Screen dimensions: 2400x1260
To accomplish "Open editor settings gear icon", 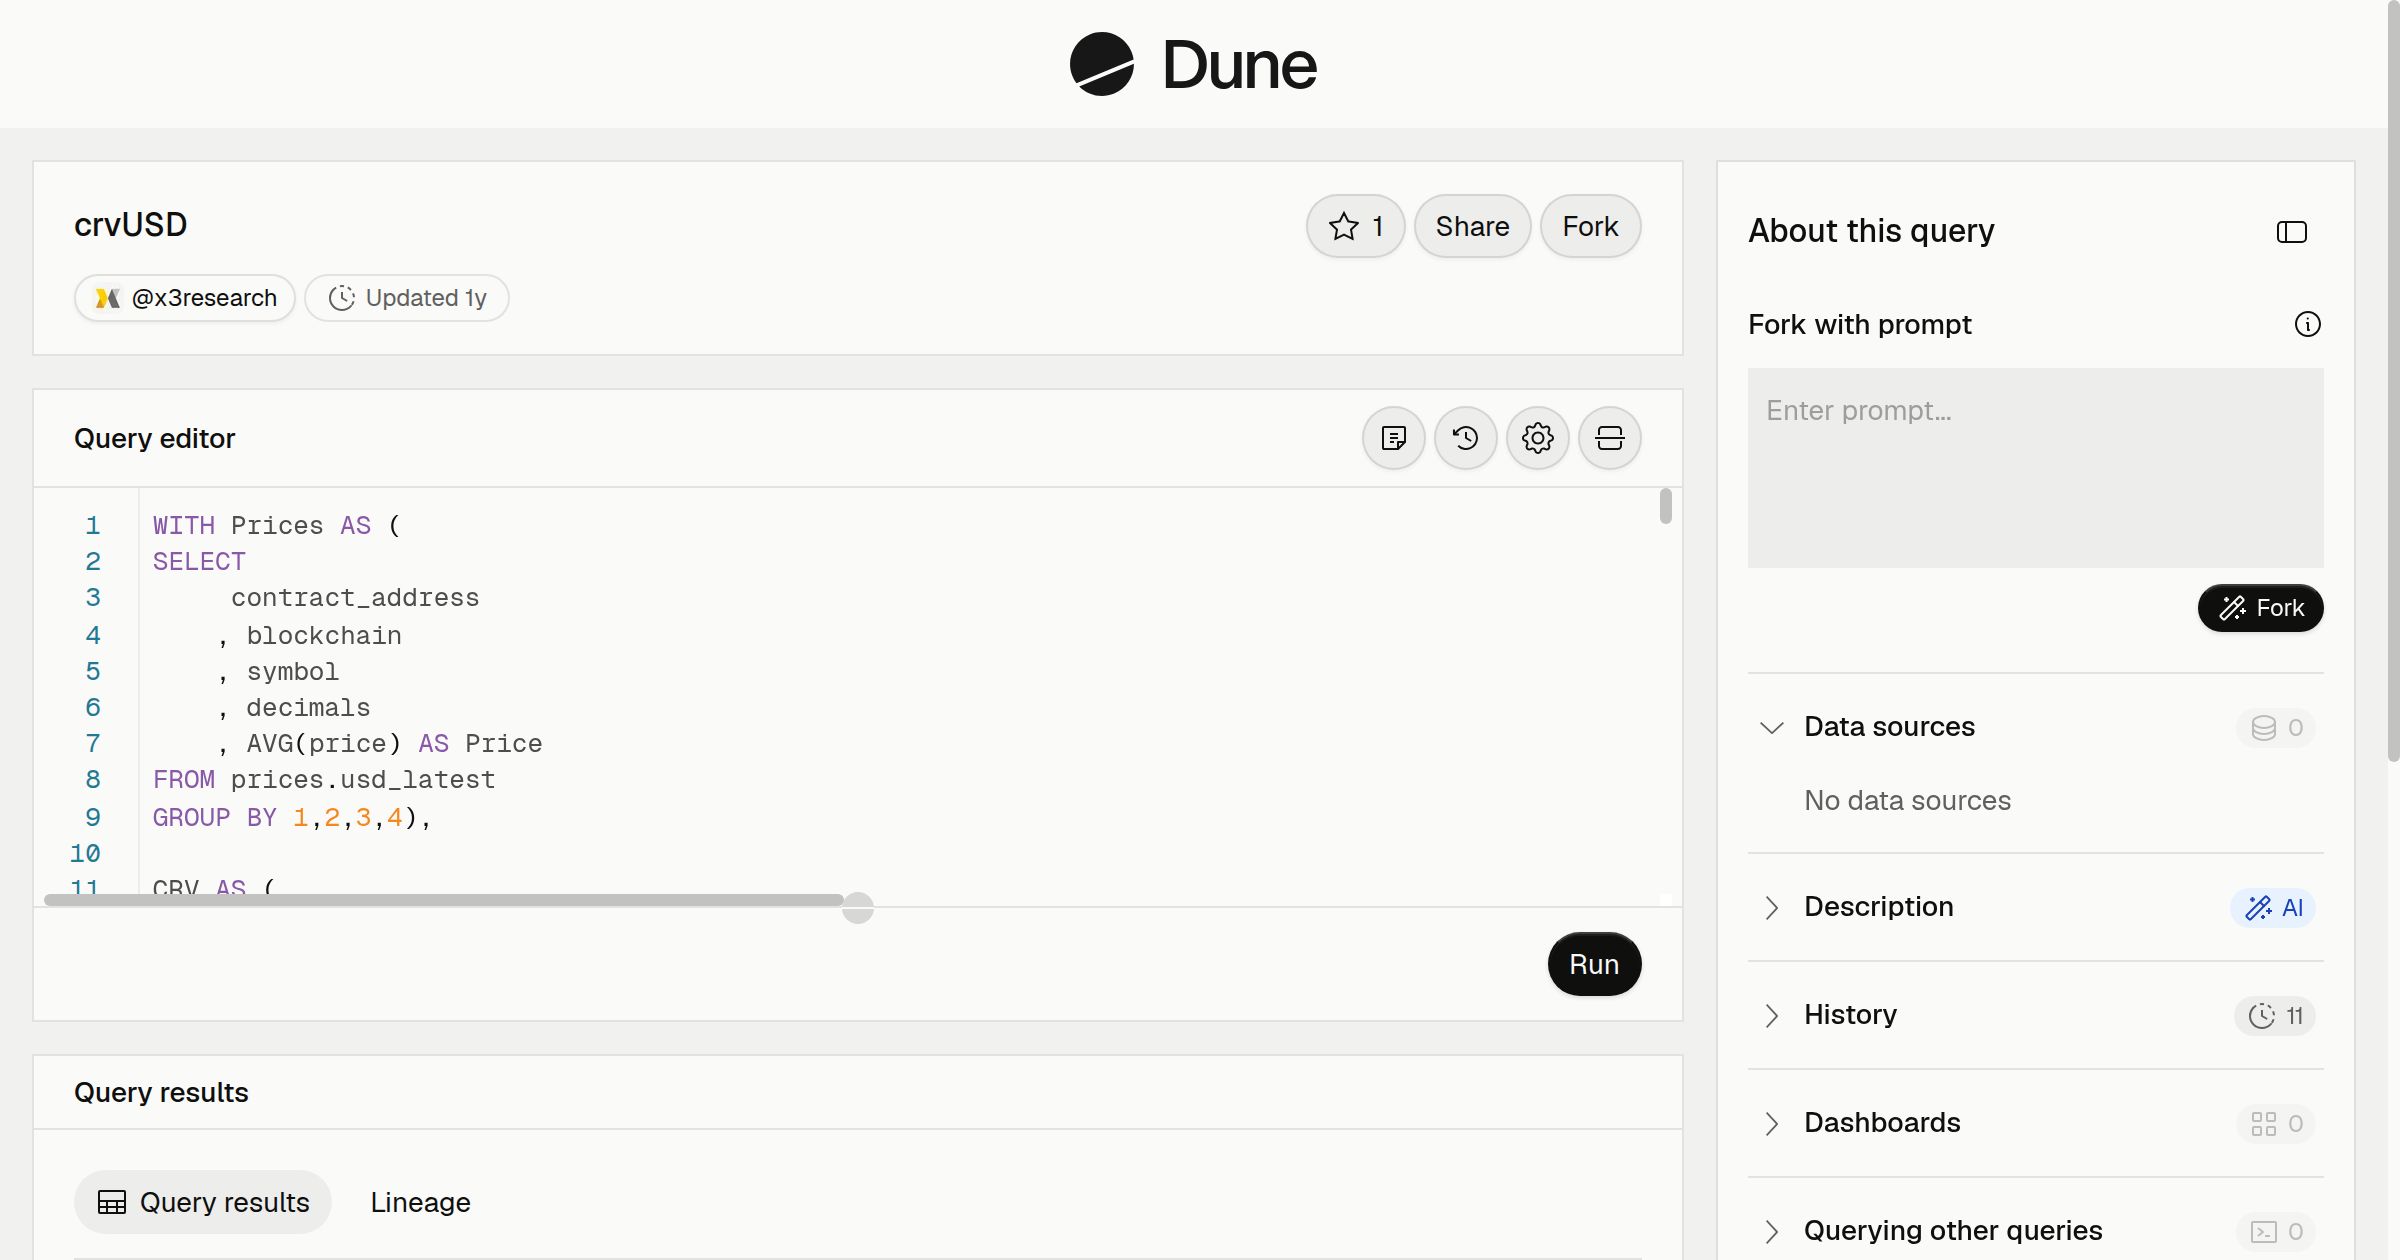I will [x=1537, y=438].
